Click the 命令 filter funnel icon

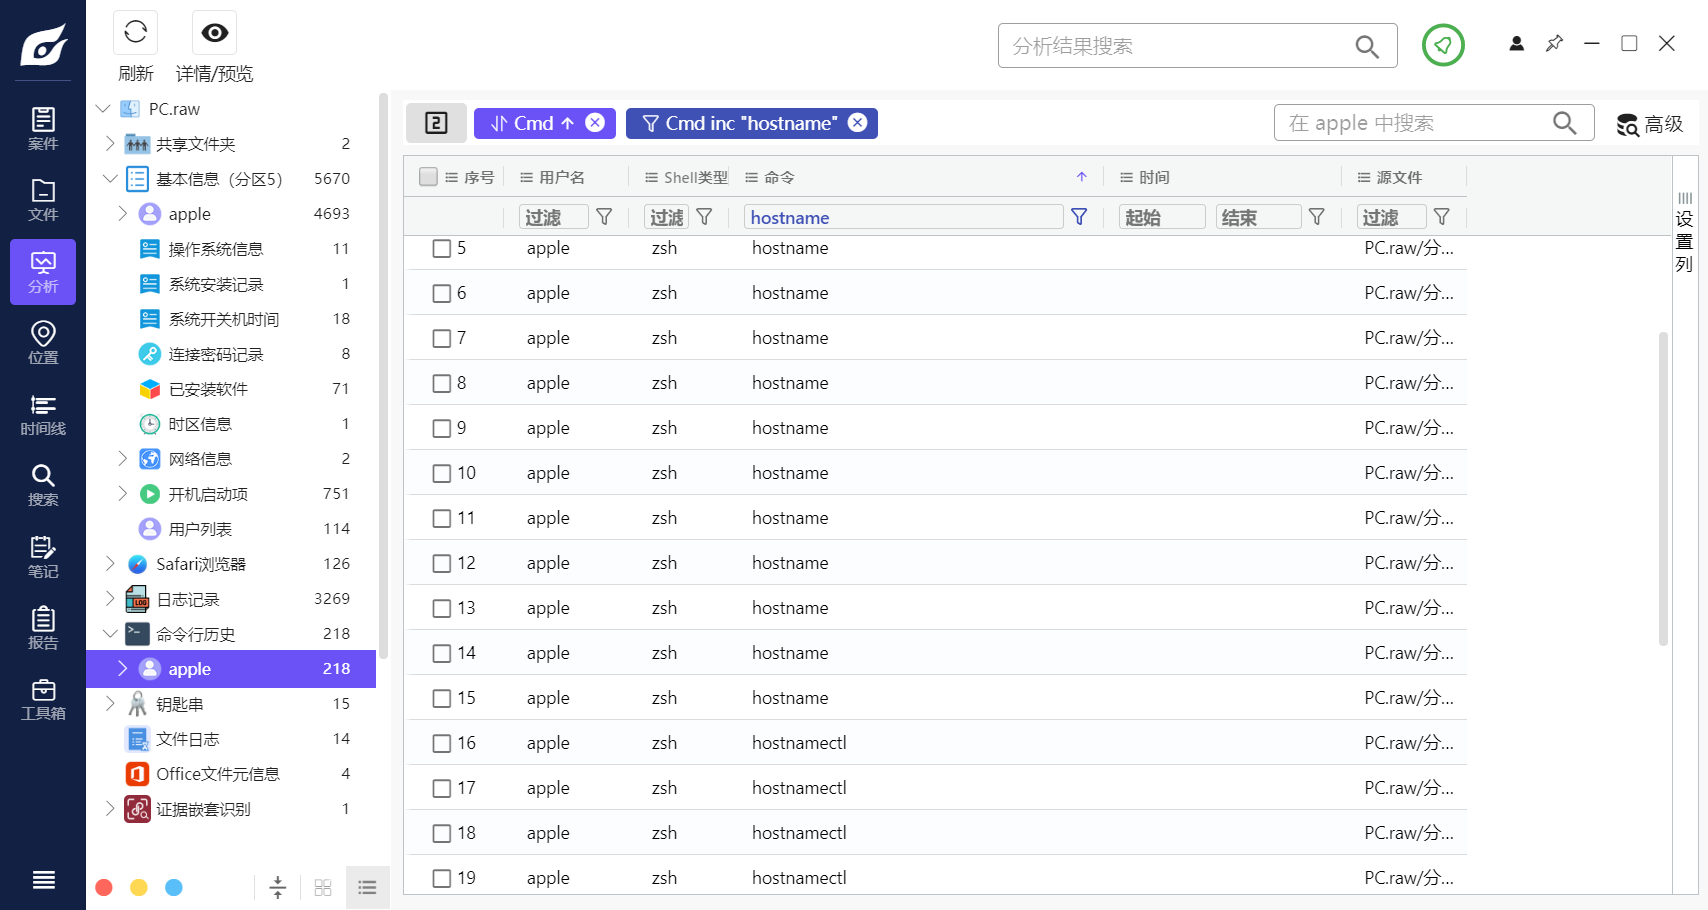(1079, 217)
